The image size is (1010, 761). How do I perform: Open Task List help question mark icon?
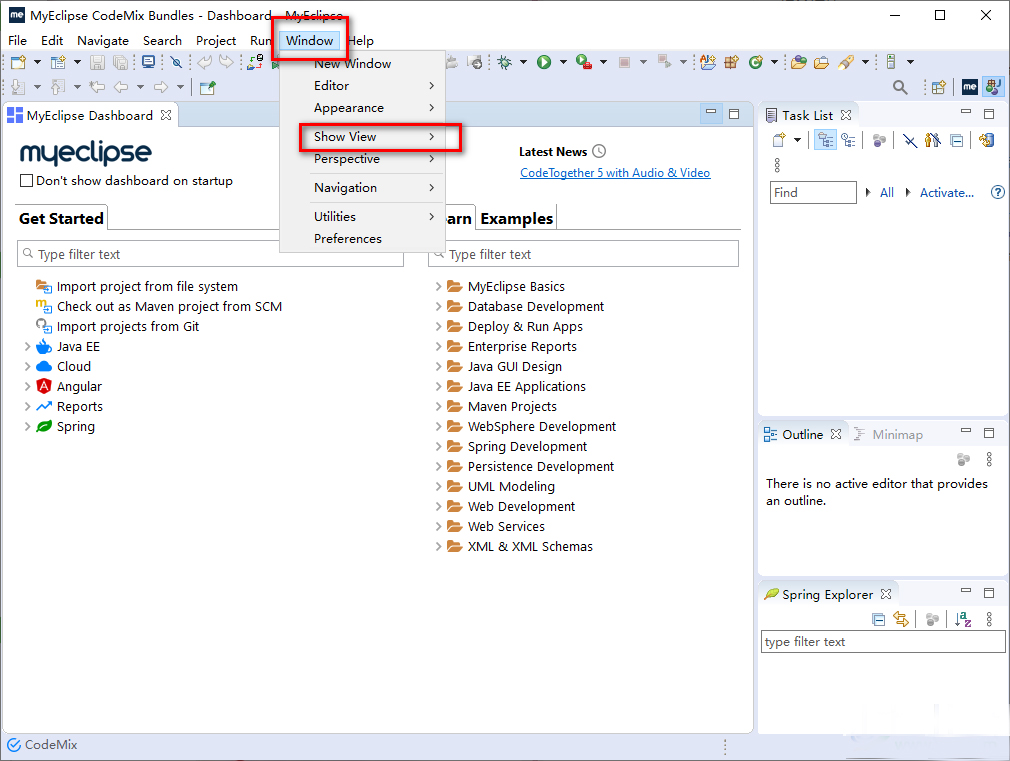coord(998,192)
